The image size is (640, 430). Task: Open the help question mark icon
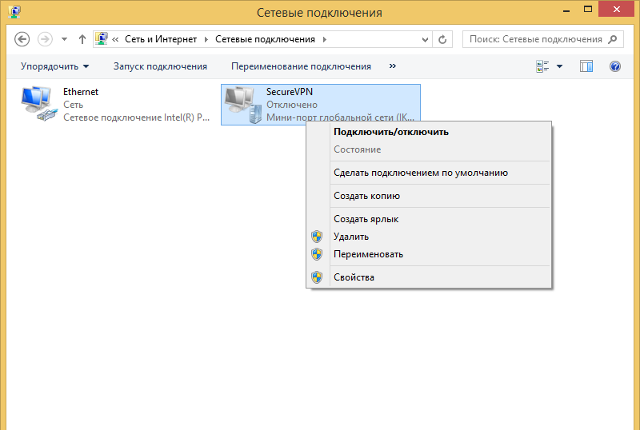tap(615, 67)
